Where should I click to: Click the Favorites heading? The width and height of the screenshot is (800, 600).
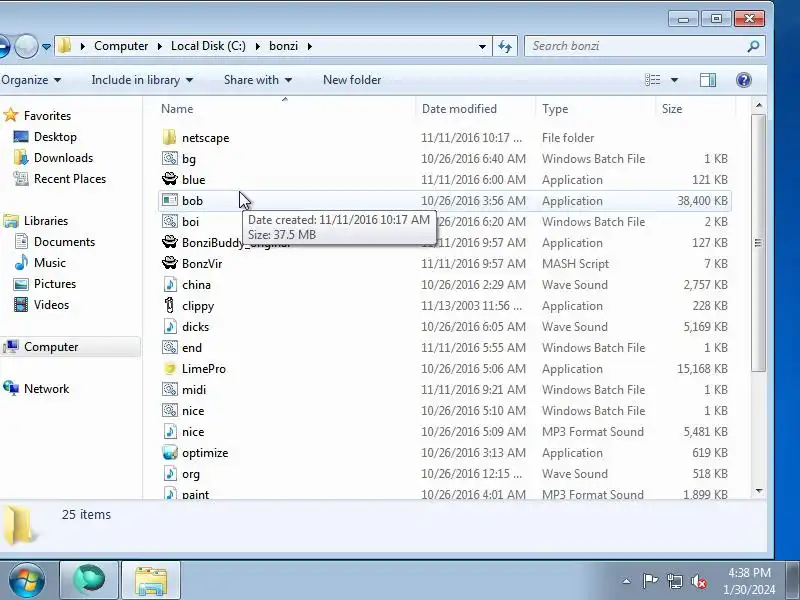coord(47,116)
